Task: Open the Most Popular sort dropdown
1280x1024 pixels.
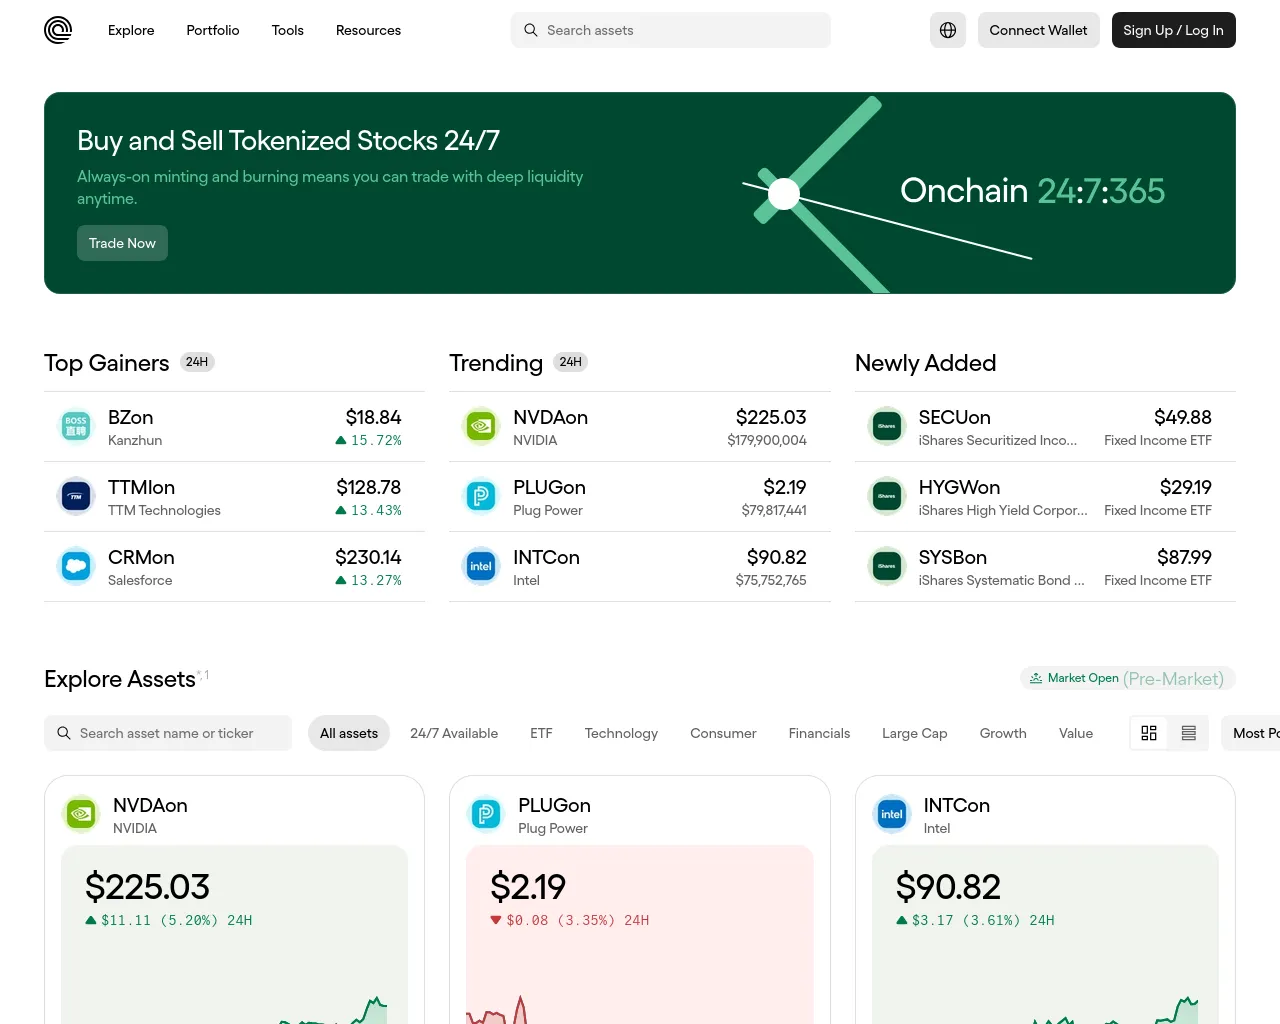Action: click(x=1251, y=733)
